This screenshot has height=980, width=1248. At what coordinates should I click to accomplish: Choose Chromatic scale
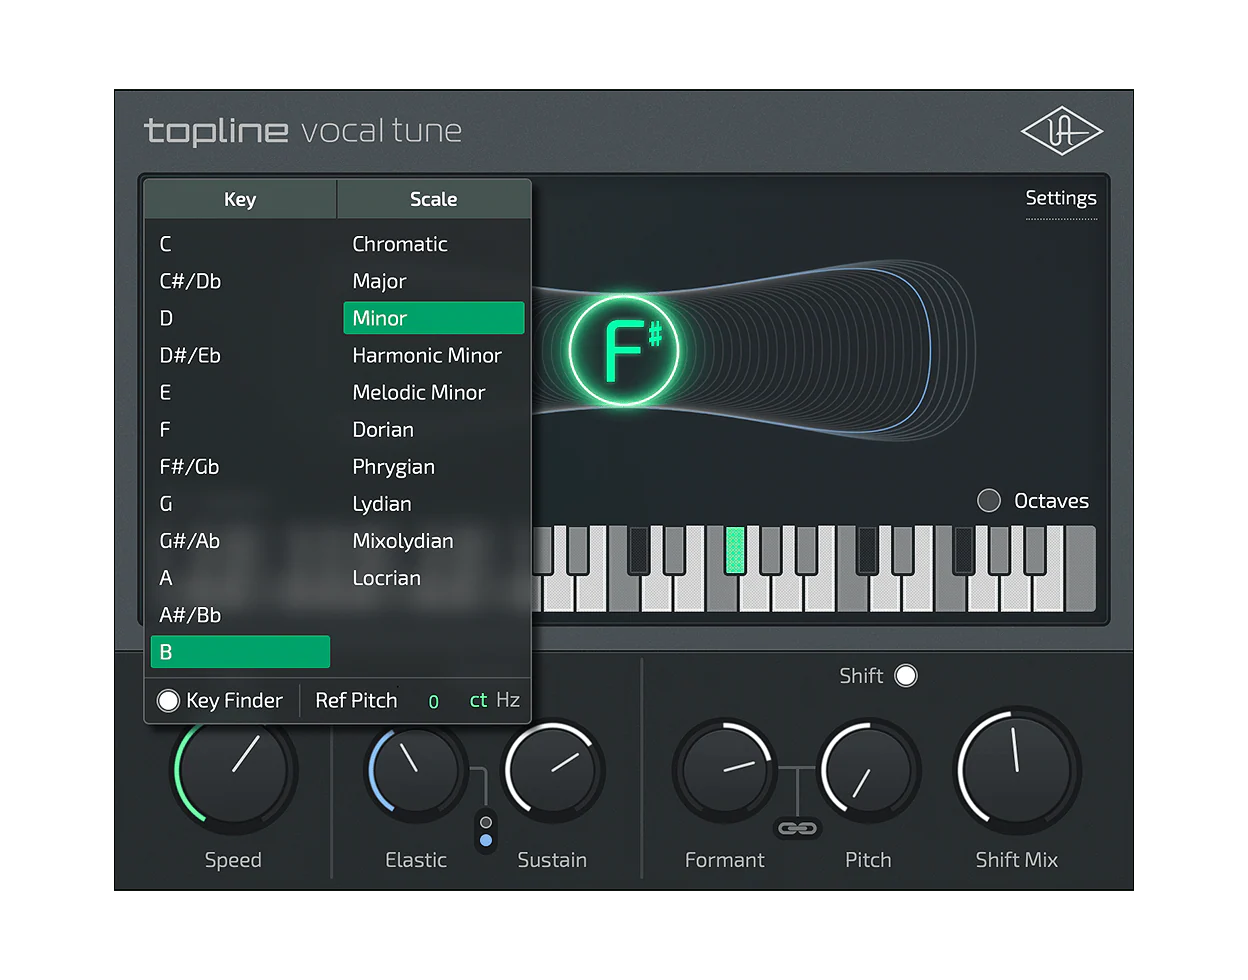tap(433, 244)
